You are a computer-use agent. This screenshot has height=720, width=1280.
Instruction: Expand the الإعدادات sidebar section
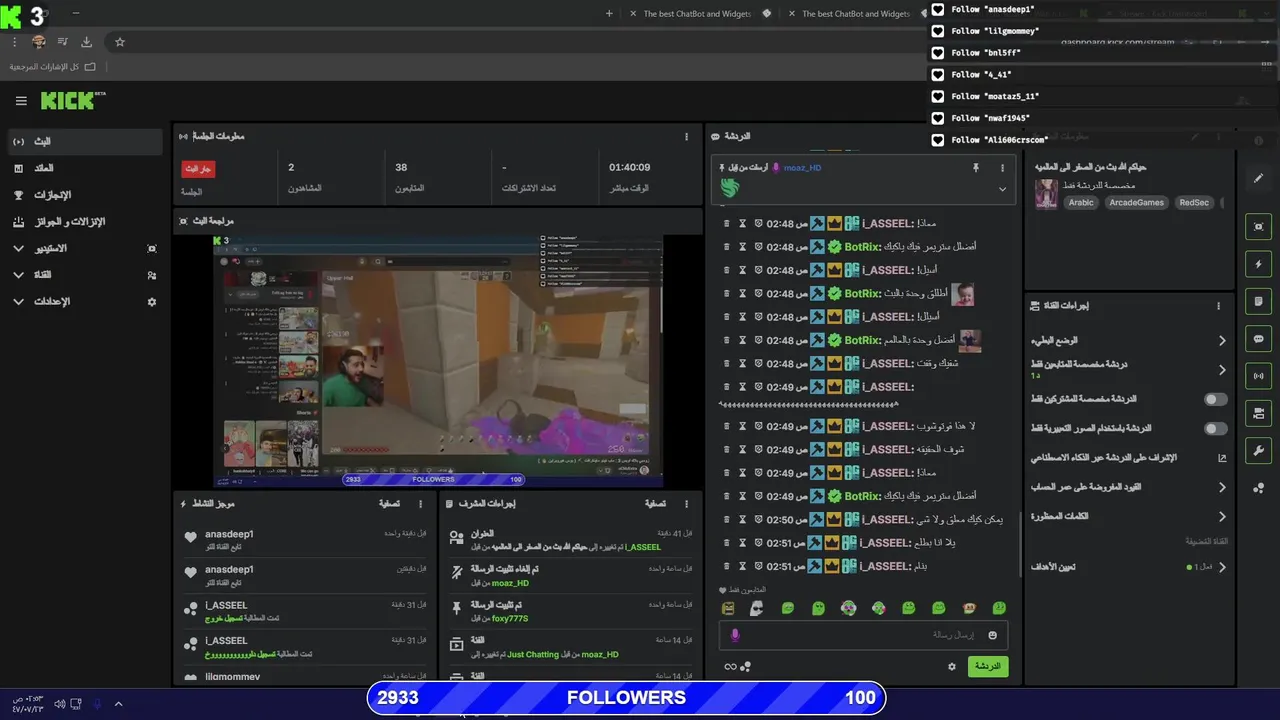point(18,301)
